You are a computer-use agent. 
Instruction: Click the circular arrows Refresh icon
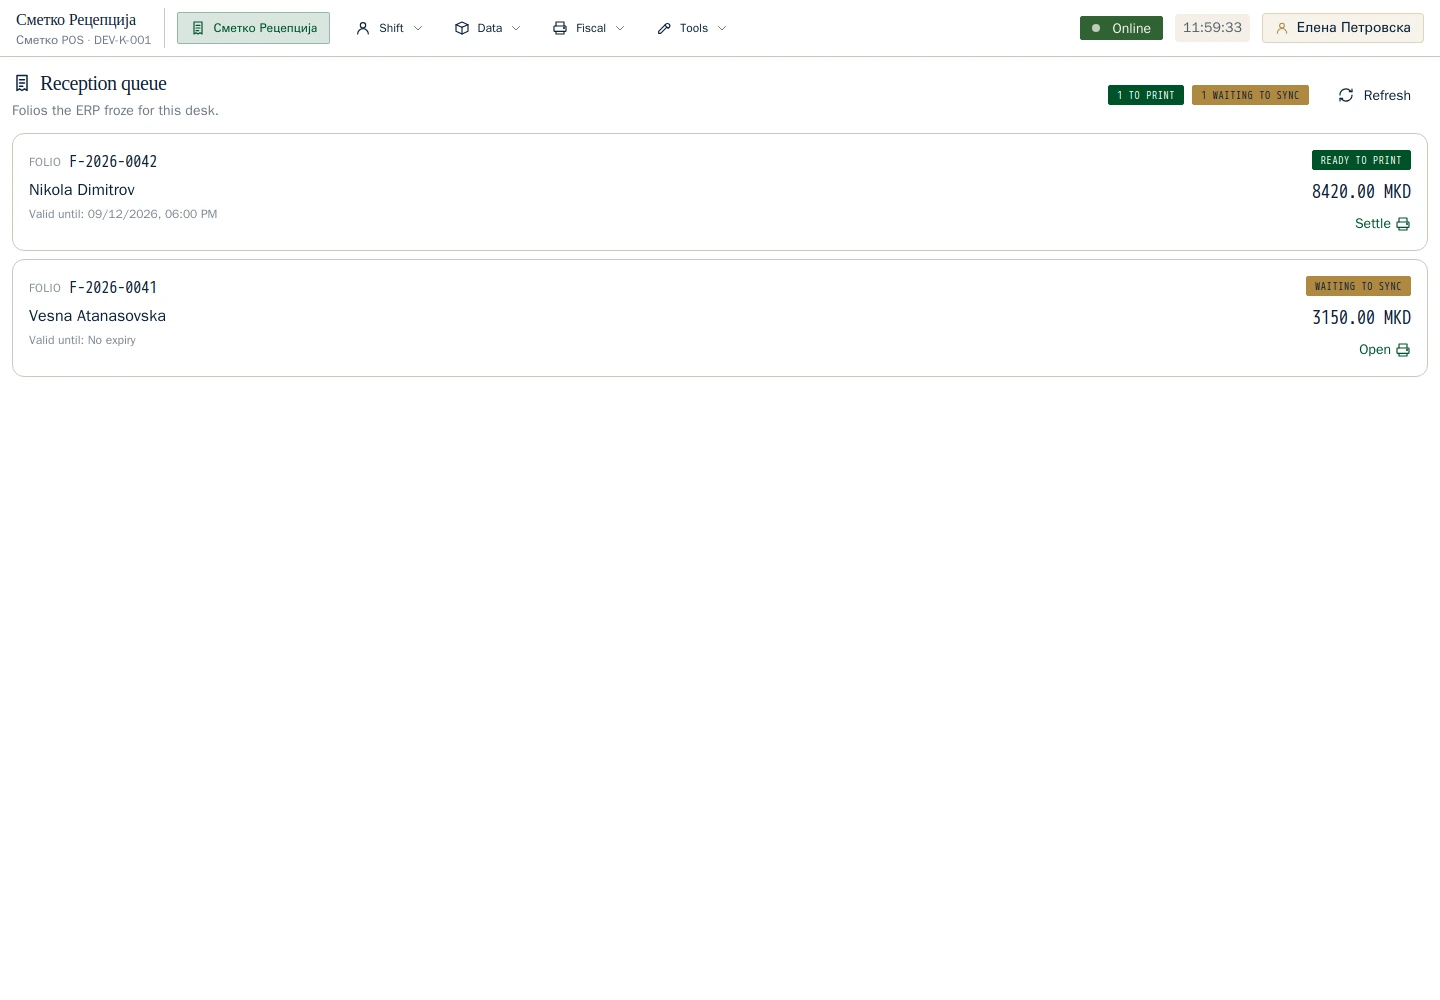1346,95
